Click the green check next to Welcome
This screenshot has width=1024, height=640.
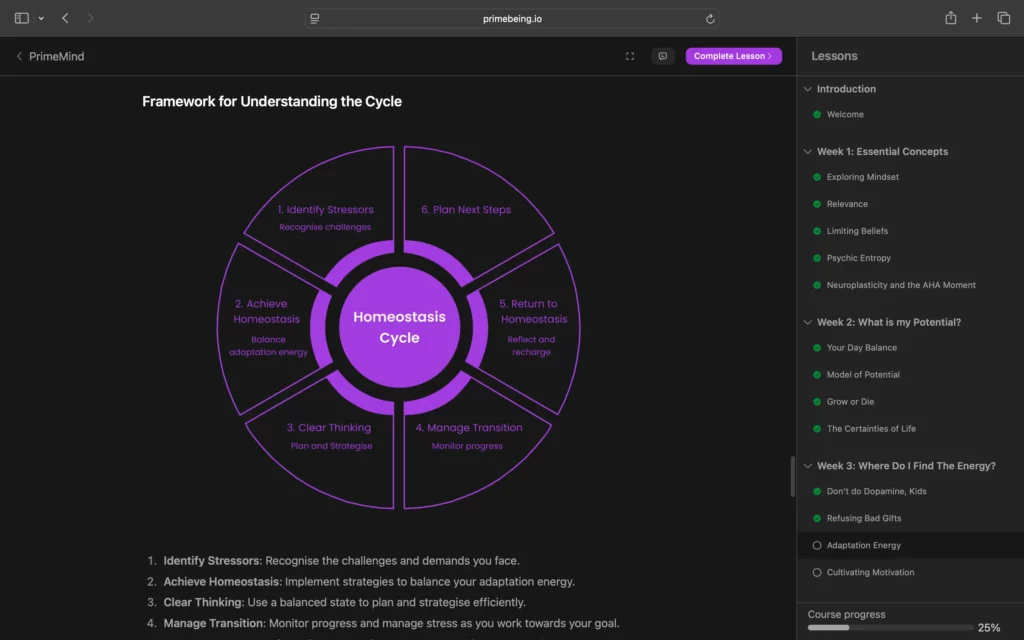point(817,115)
